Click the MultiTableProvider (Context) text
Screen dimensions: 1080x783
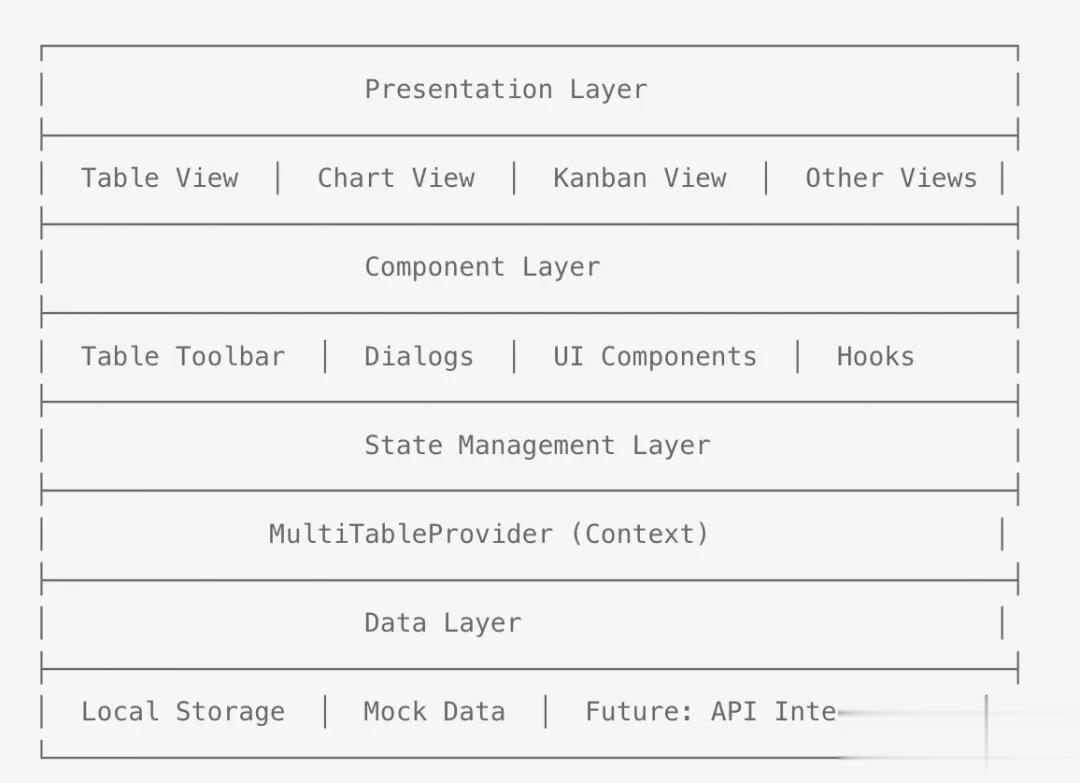[489, 534]
